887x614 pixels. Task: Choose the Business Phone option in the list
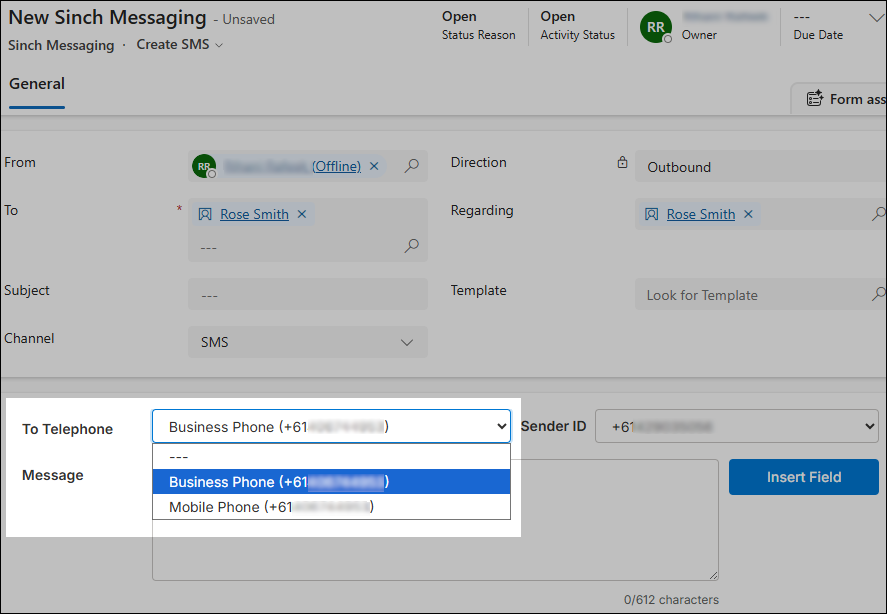pyautogui.click(x=331, y=482)
